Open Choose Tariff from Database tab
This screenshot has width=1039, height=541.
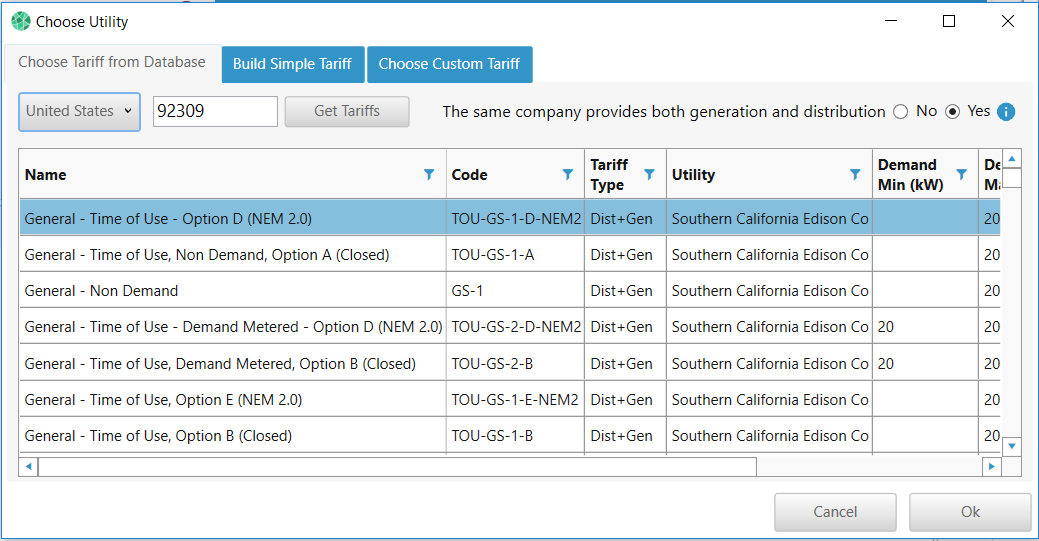(112, 62)
